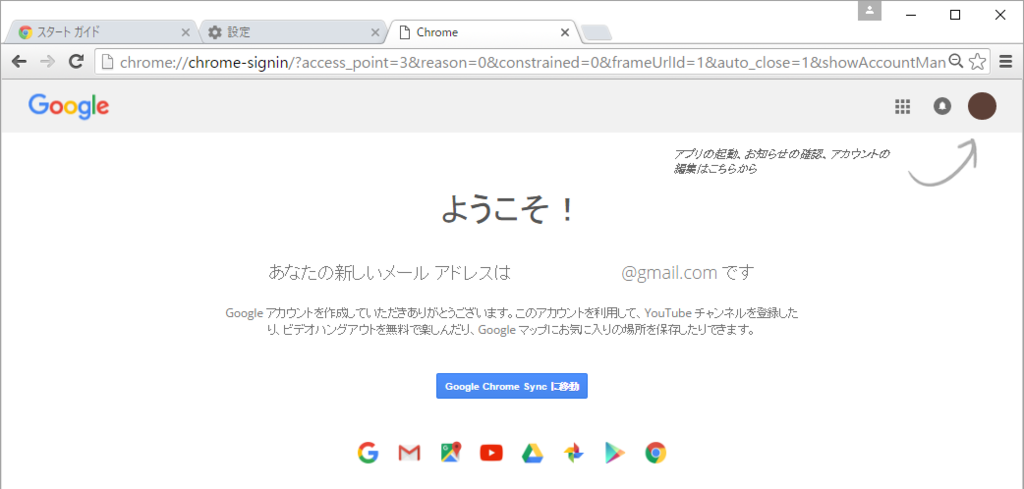Minimize the Chrome window
Viewport: 1024px width, 489px height.
coord(911,15)
